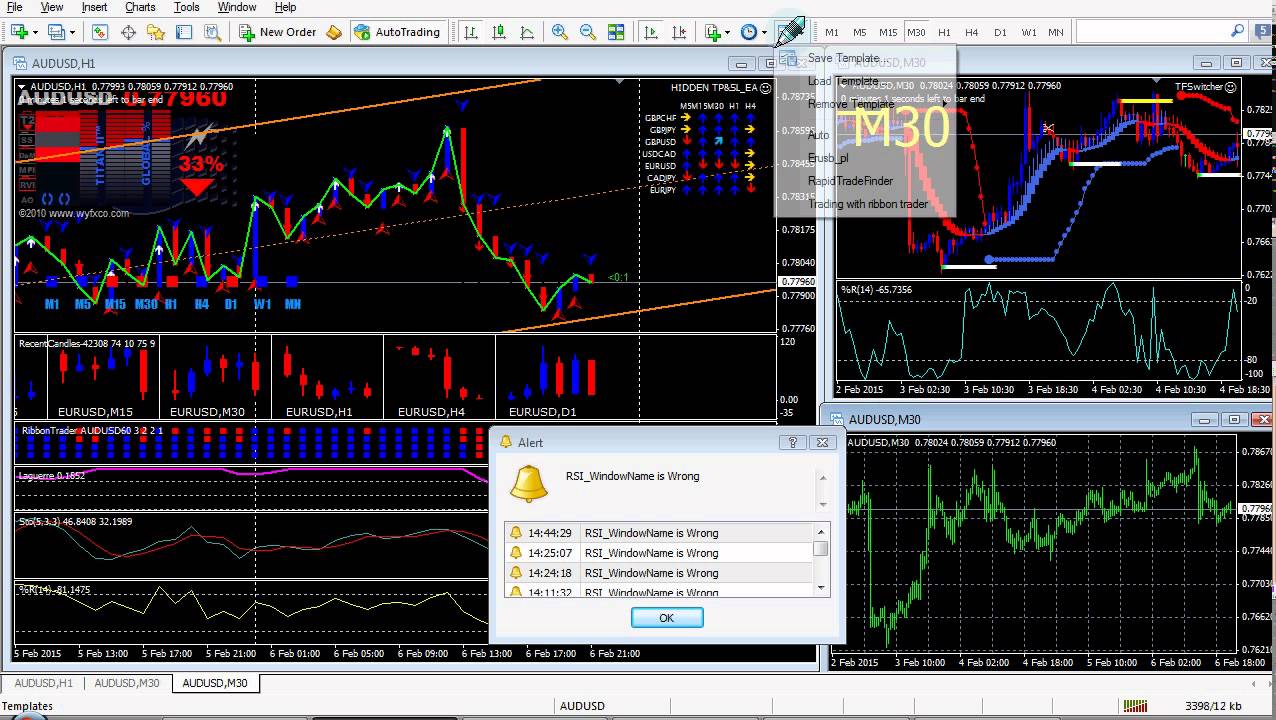
Task: Open the Navigator folder-star icon
Action: click(156, 32)
